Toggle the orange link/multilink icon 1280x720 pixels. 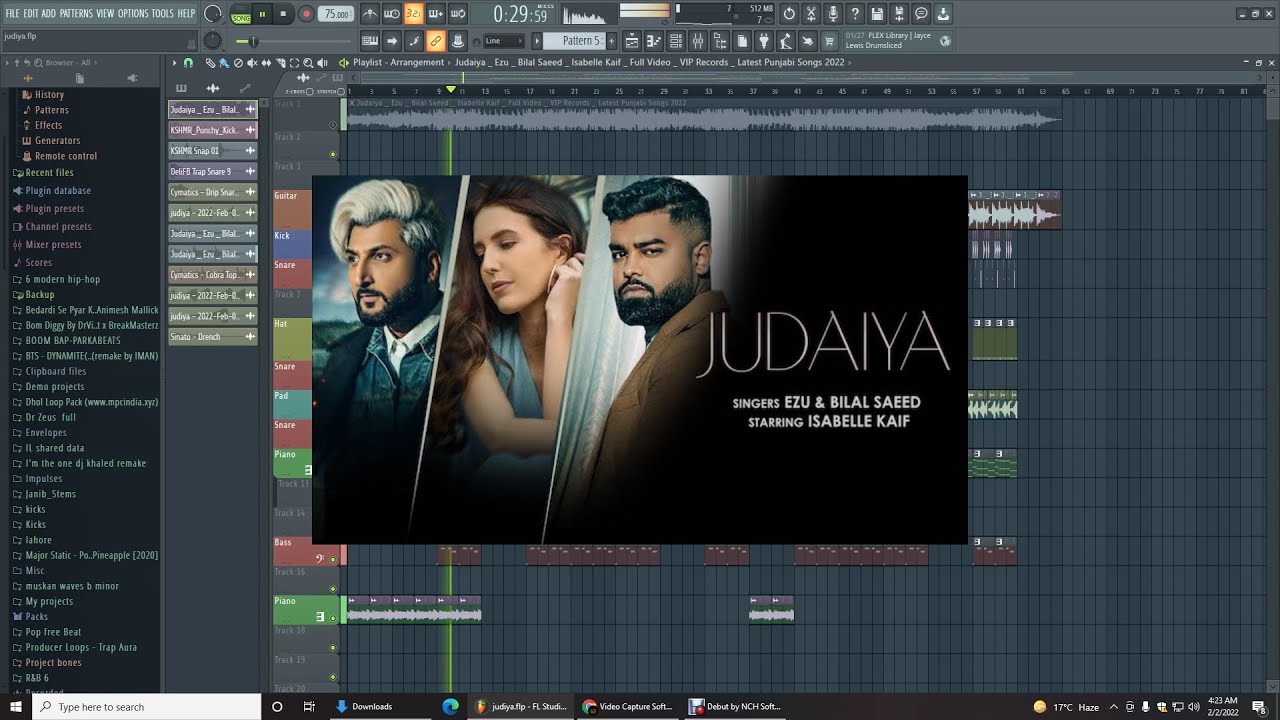point(435,41)
